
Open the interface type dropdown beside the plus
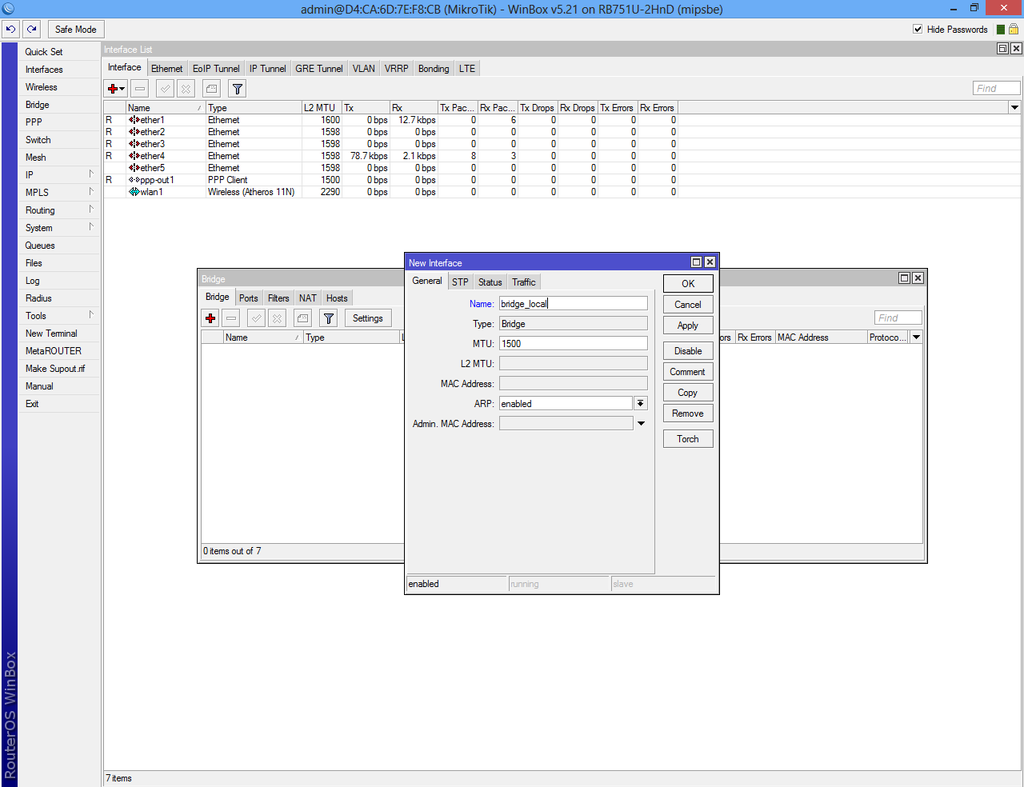122,89
